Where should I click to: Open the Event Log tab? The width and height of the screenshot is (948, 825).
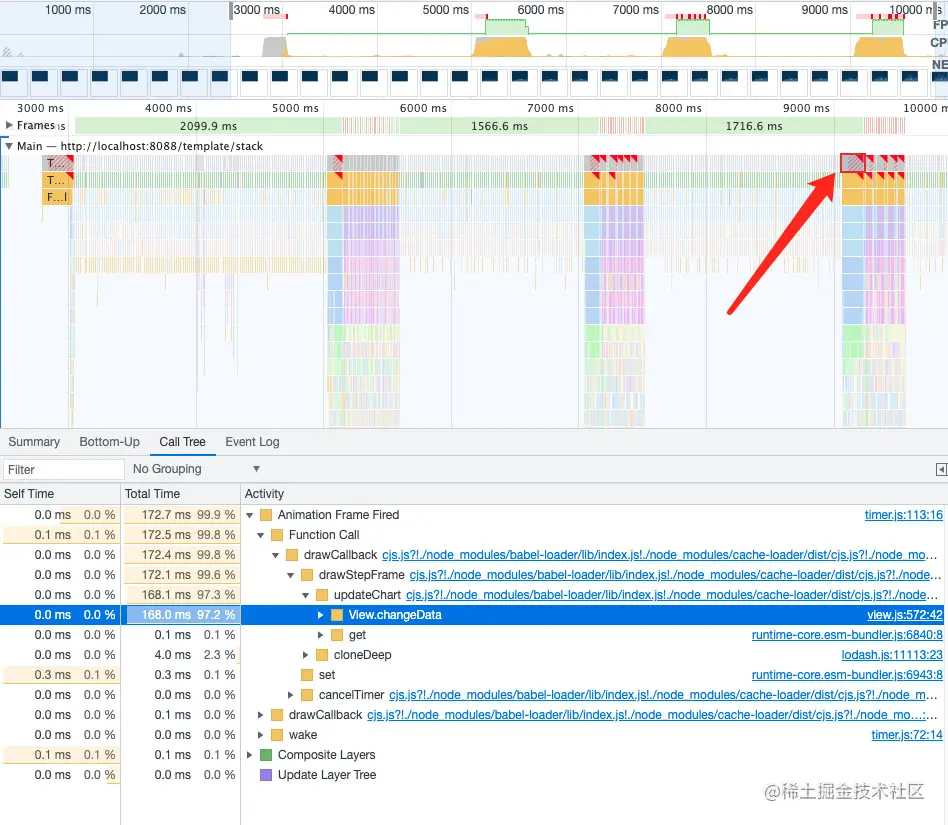click(252, 442)
